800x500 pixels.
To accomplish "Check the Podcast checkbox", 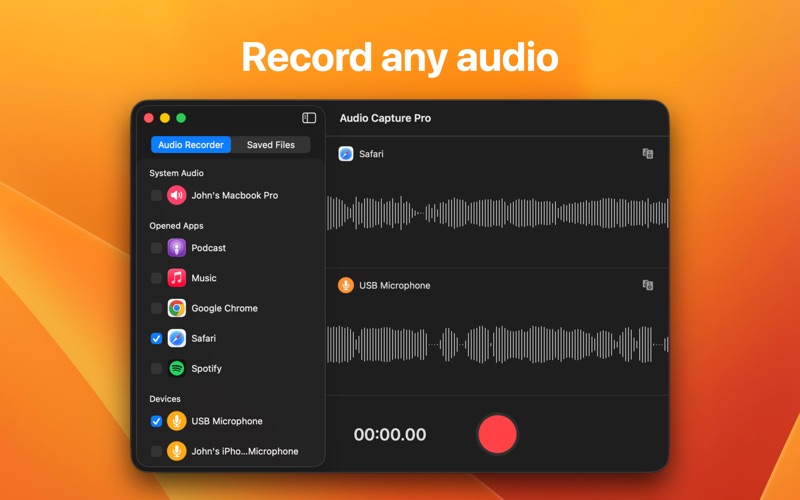I will pos(156,248).
